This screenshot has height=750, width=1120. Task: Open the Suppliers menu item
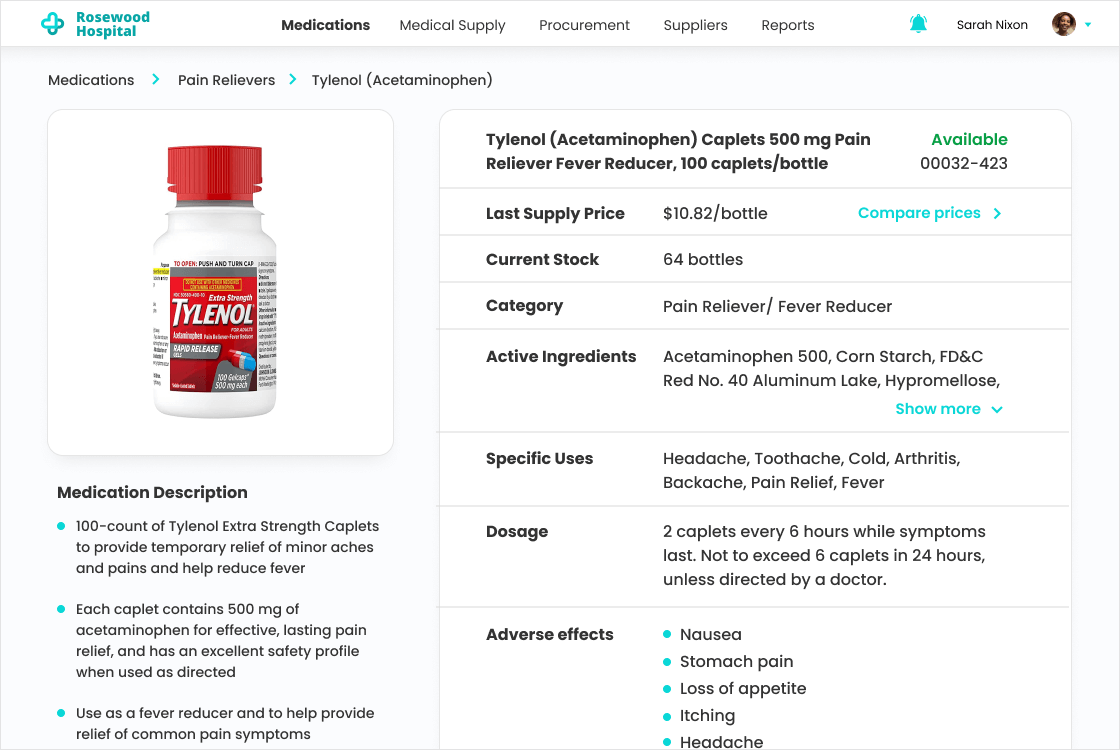695,25
